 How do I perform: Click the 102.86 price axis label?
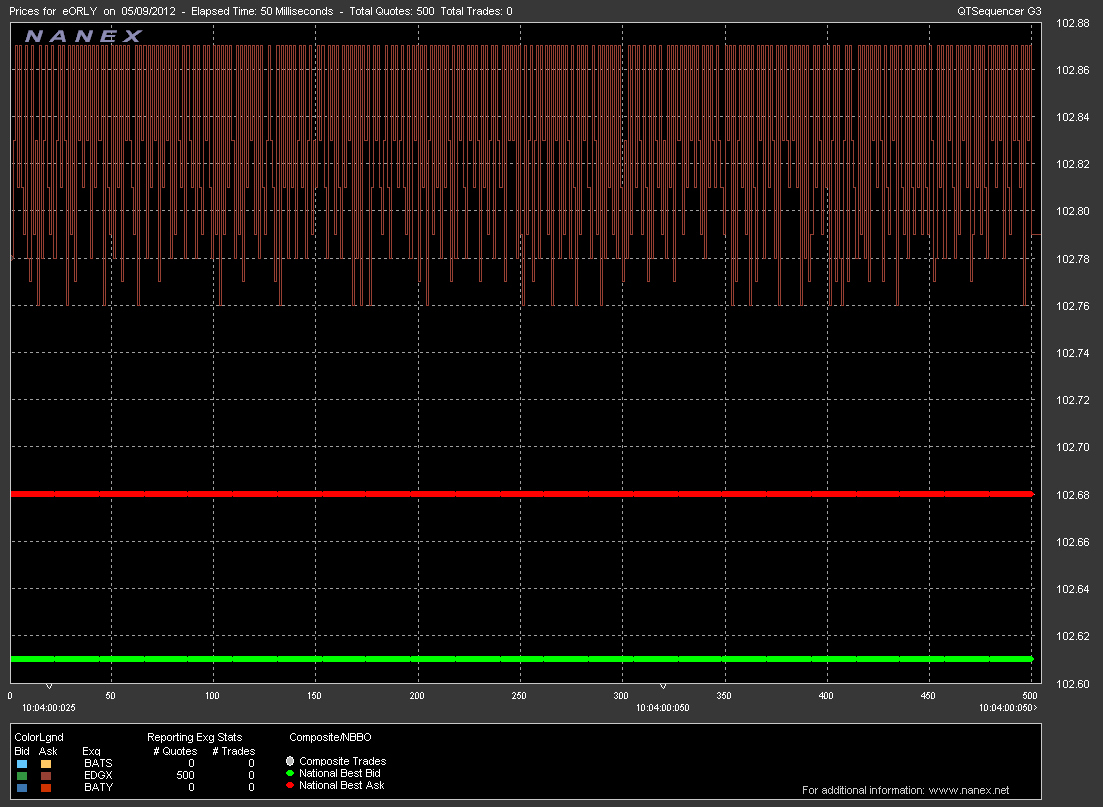click(x=1073, y=70)
